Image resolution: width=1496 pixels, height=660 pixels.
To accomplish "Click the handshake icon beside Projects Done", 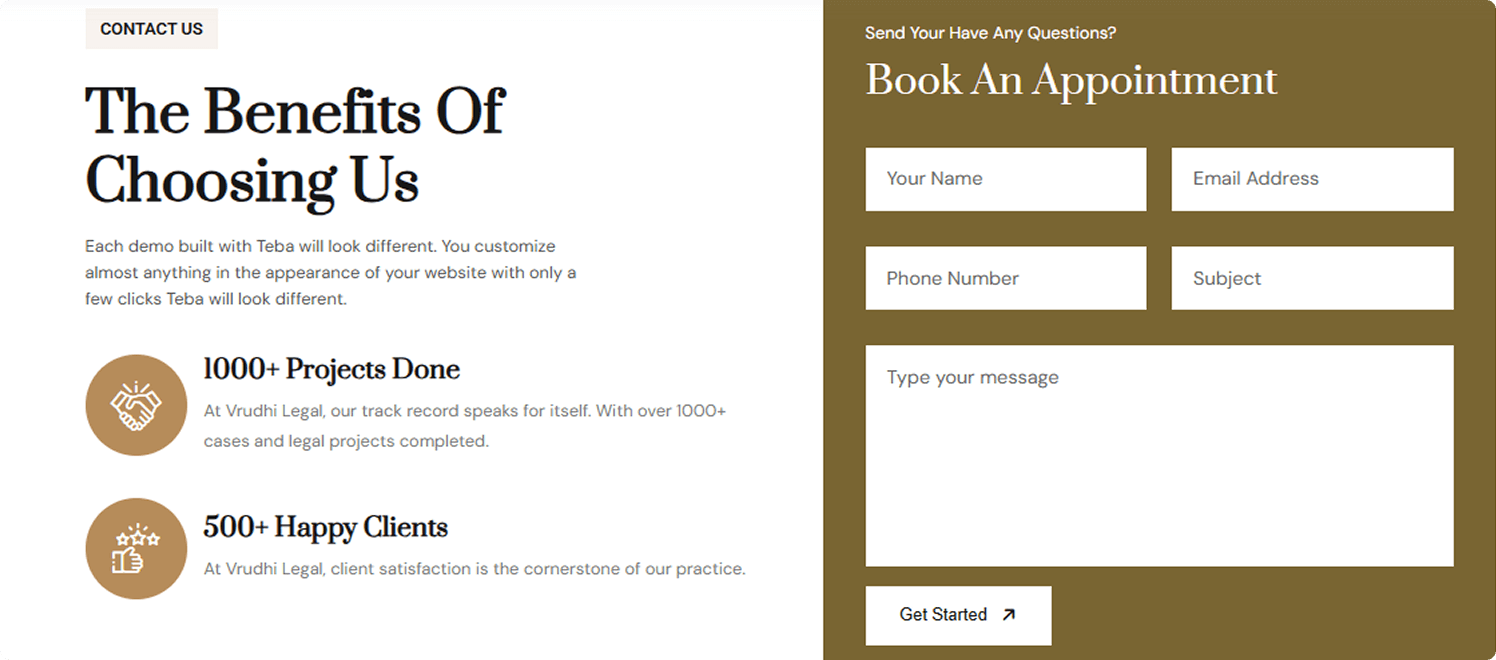I will (x=136, y=405).
